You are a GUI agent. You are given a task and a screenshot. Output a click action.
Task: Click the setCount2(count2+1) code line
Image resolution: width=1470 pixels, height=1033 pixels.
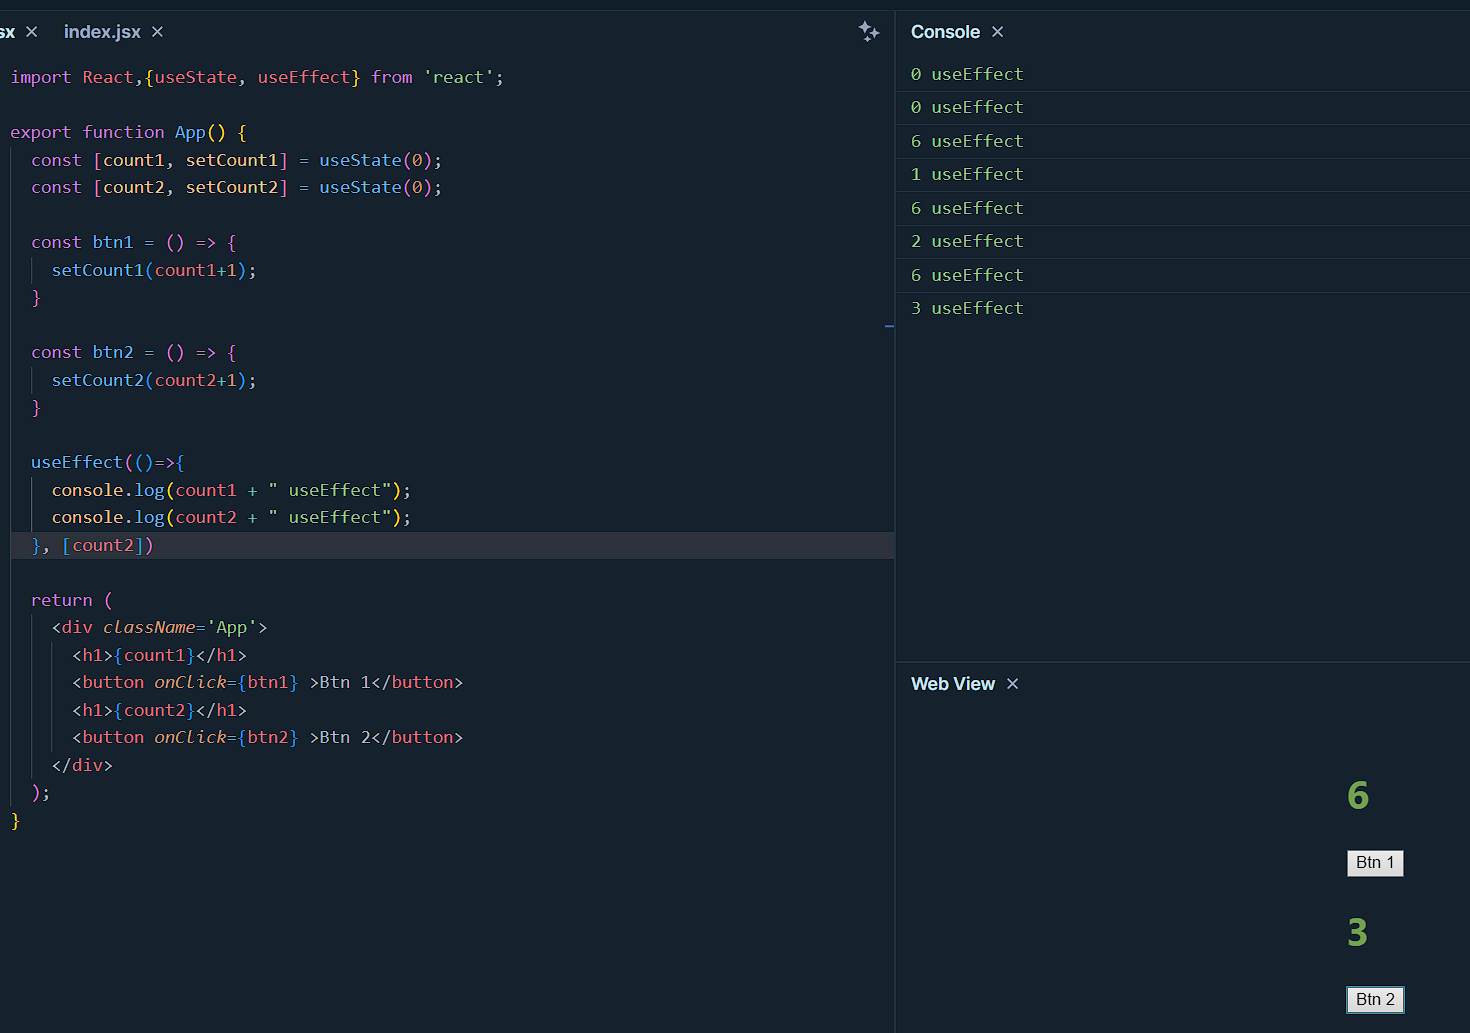pyautogui.click(x=154, y=381)
